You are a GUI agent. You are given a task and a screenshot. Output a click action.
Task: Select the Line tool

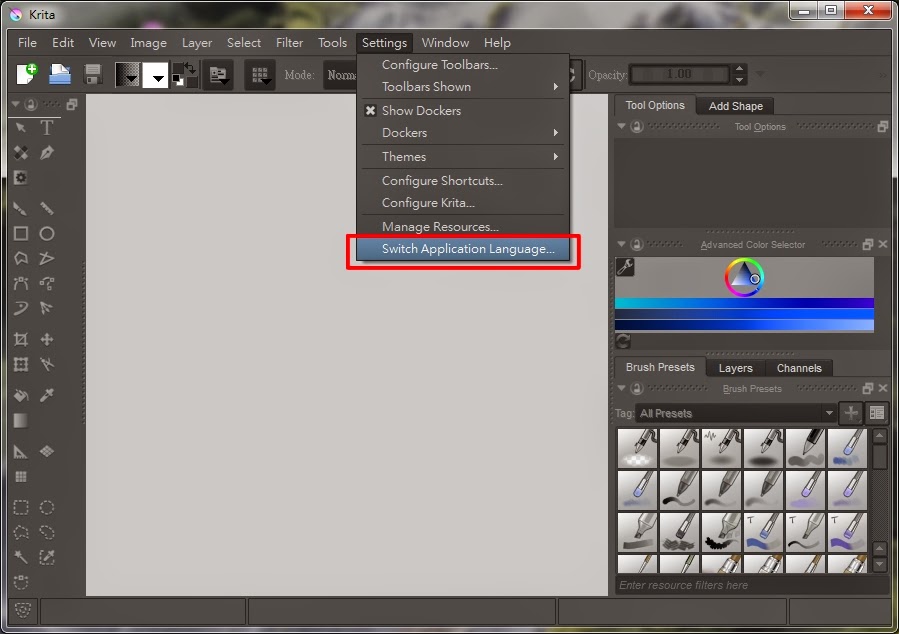pos(47,208)
